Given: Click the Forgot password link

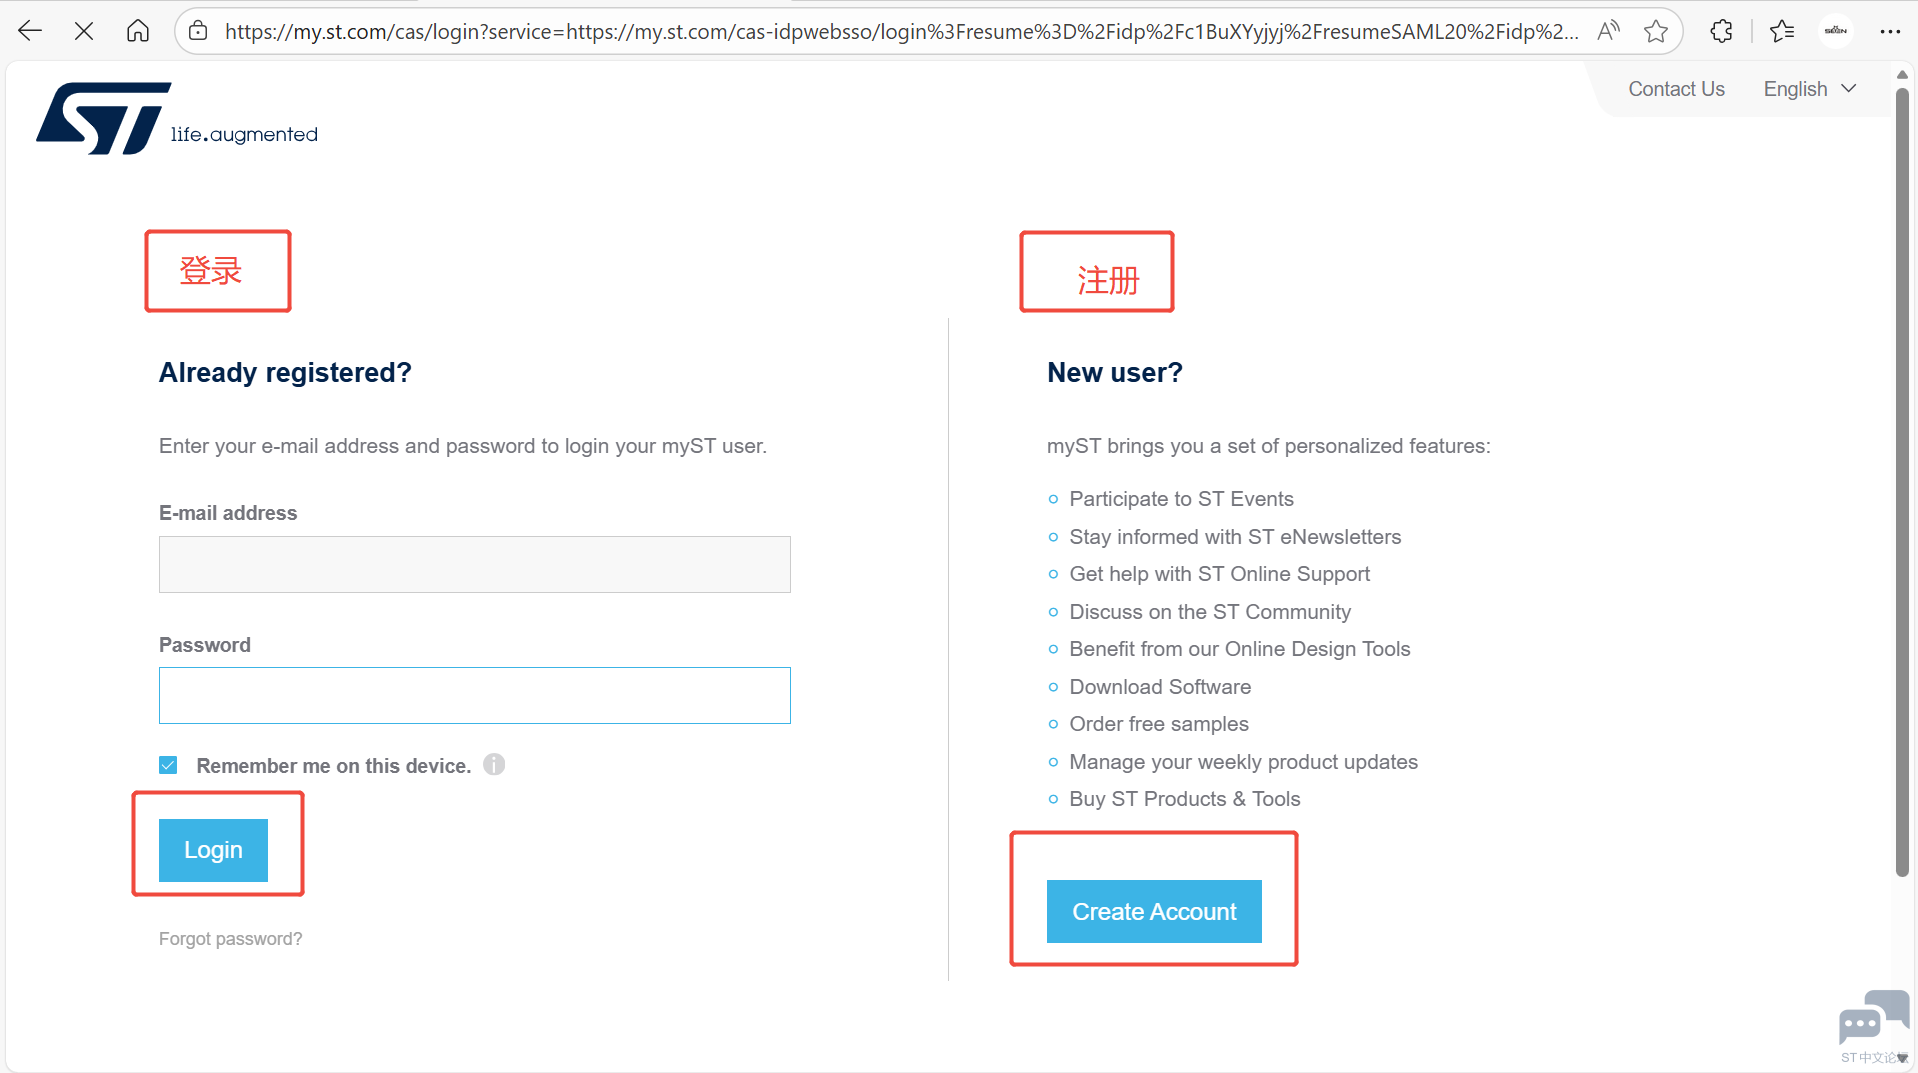Looking at the screenshot, I should pos(230,939).
